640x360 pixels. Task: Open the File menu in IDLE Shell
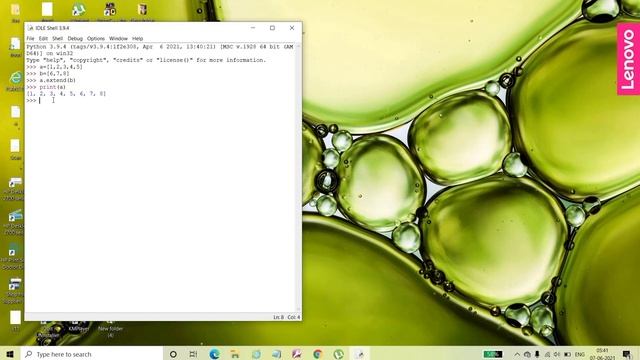tap(30, 38)
